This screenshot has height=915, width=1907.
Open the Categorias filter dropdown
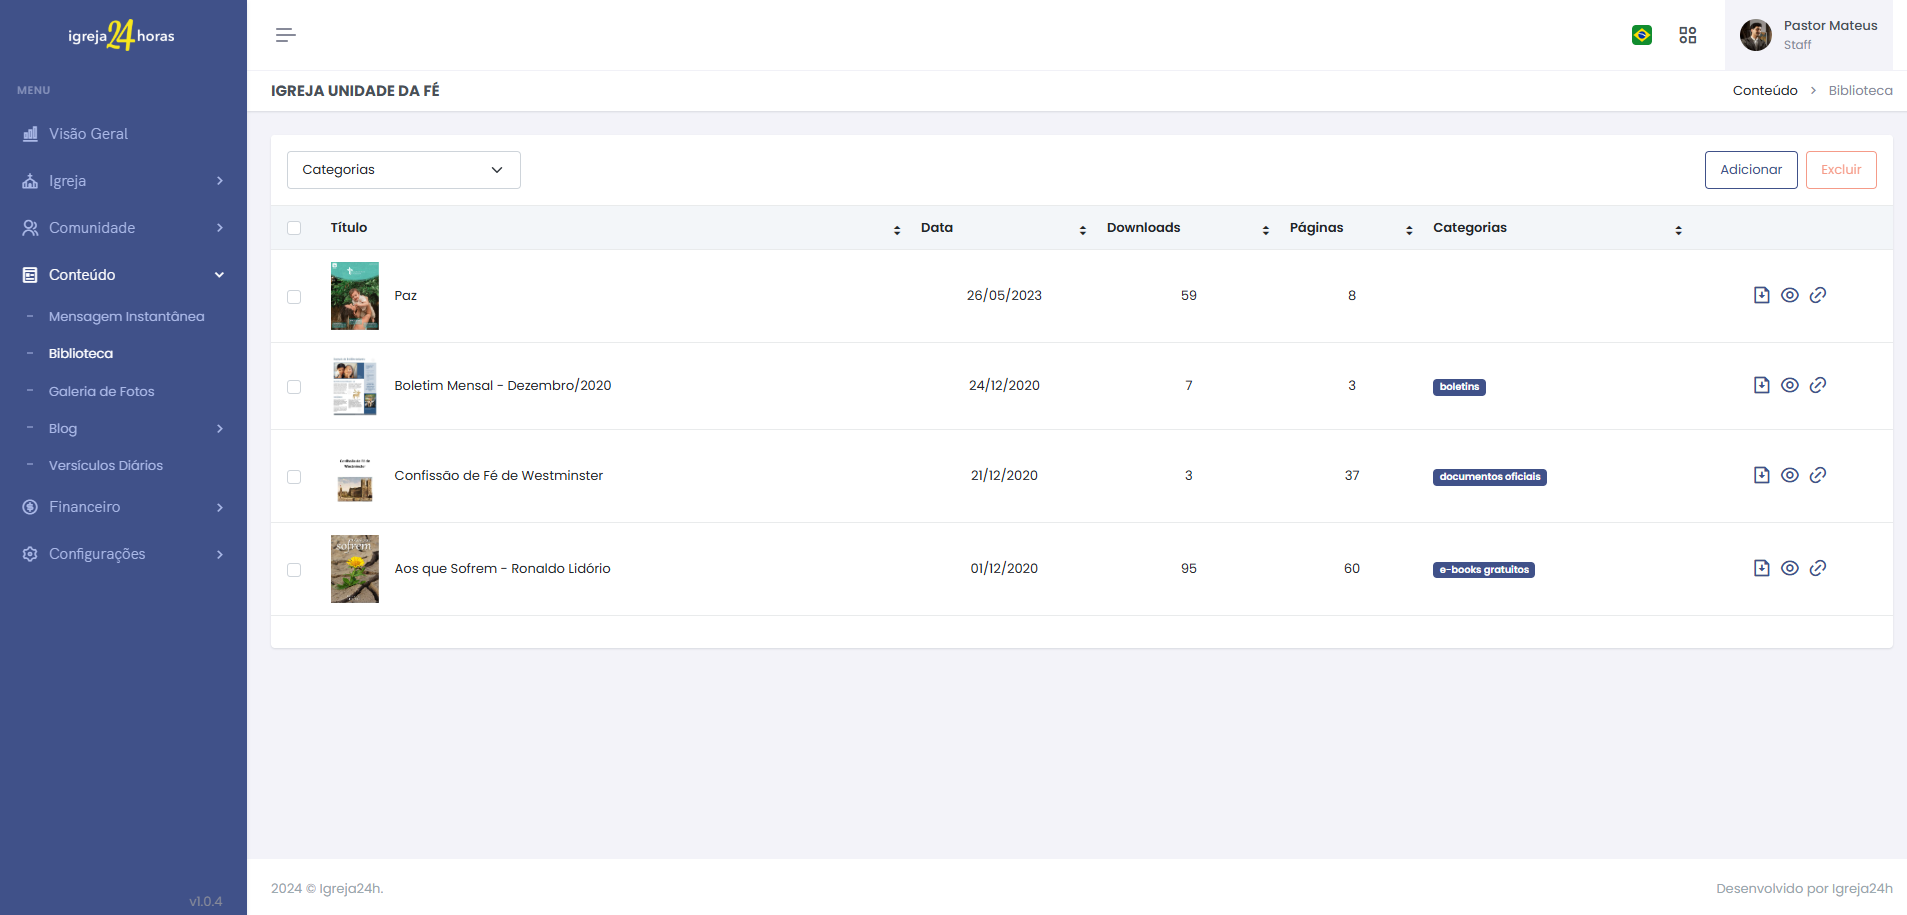403,170
